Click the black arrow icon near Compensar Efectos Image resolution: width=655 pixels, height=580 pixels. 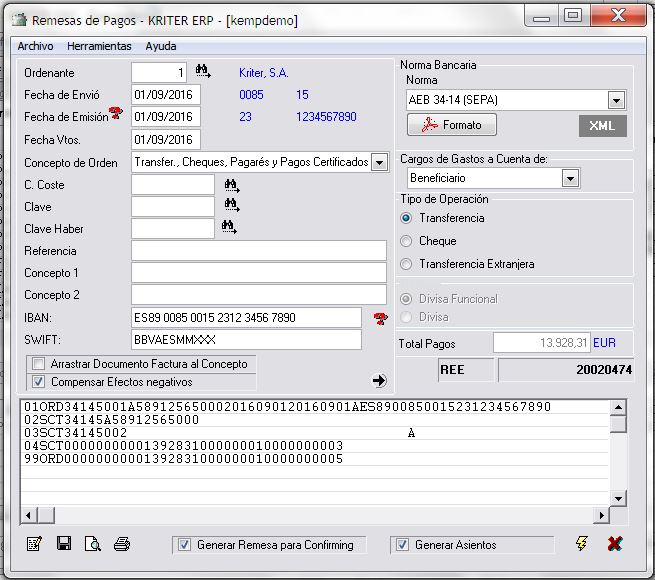tap(379, 380)
